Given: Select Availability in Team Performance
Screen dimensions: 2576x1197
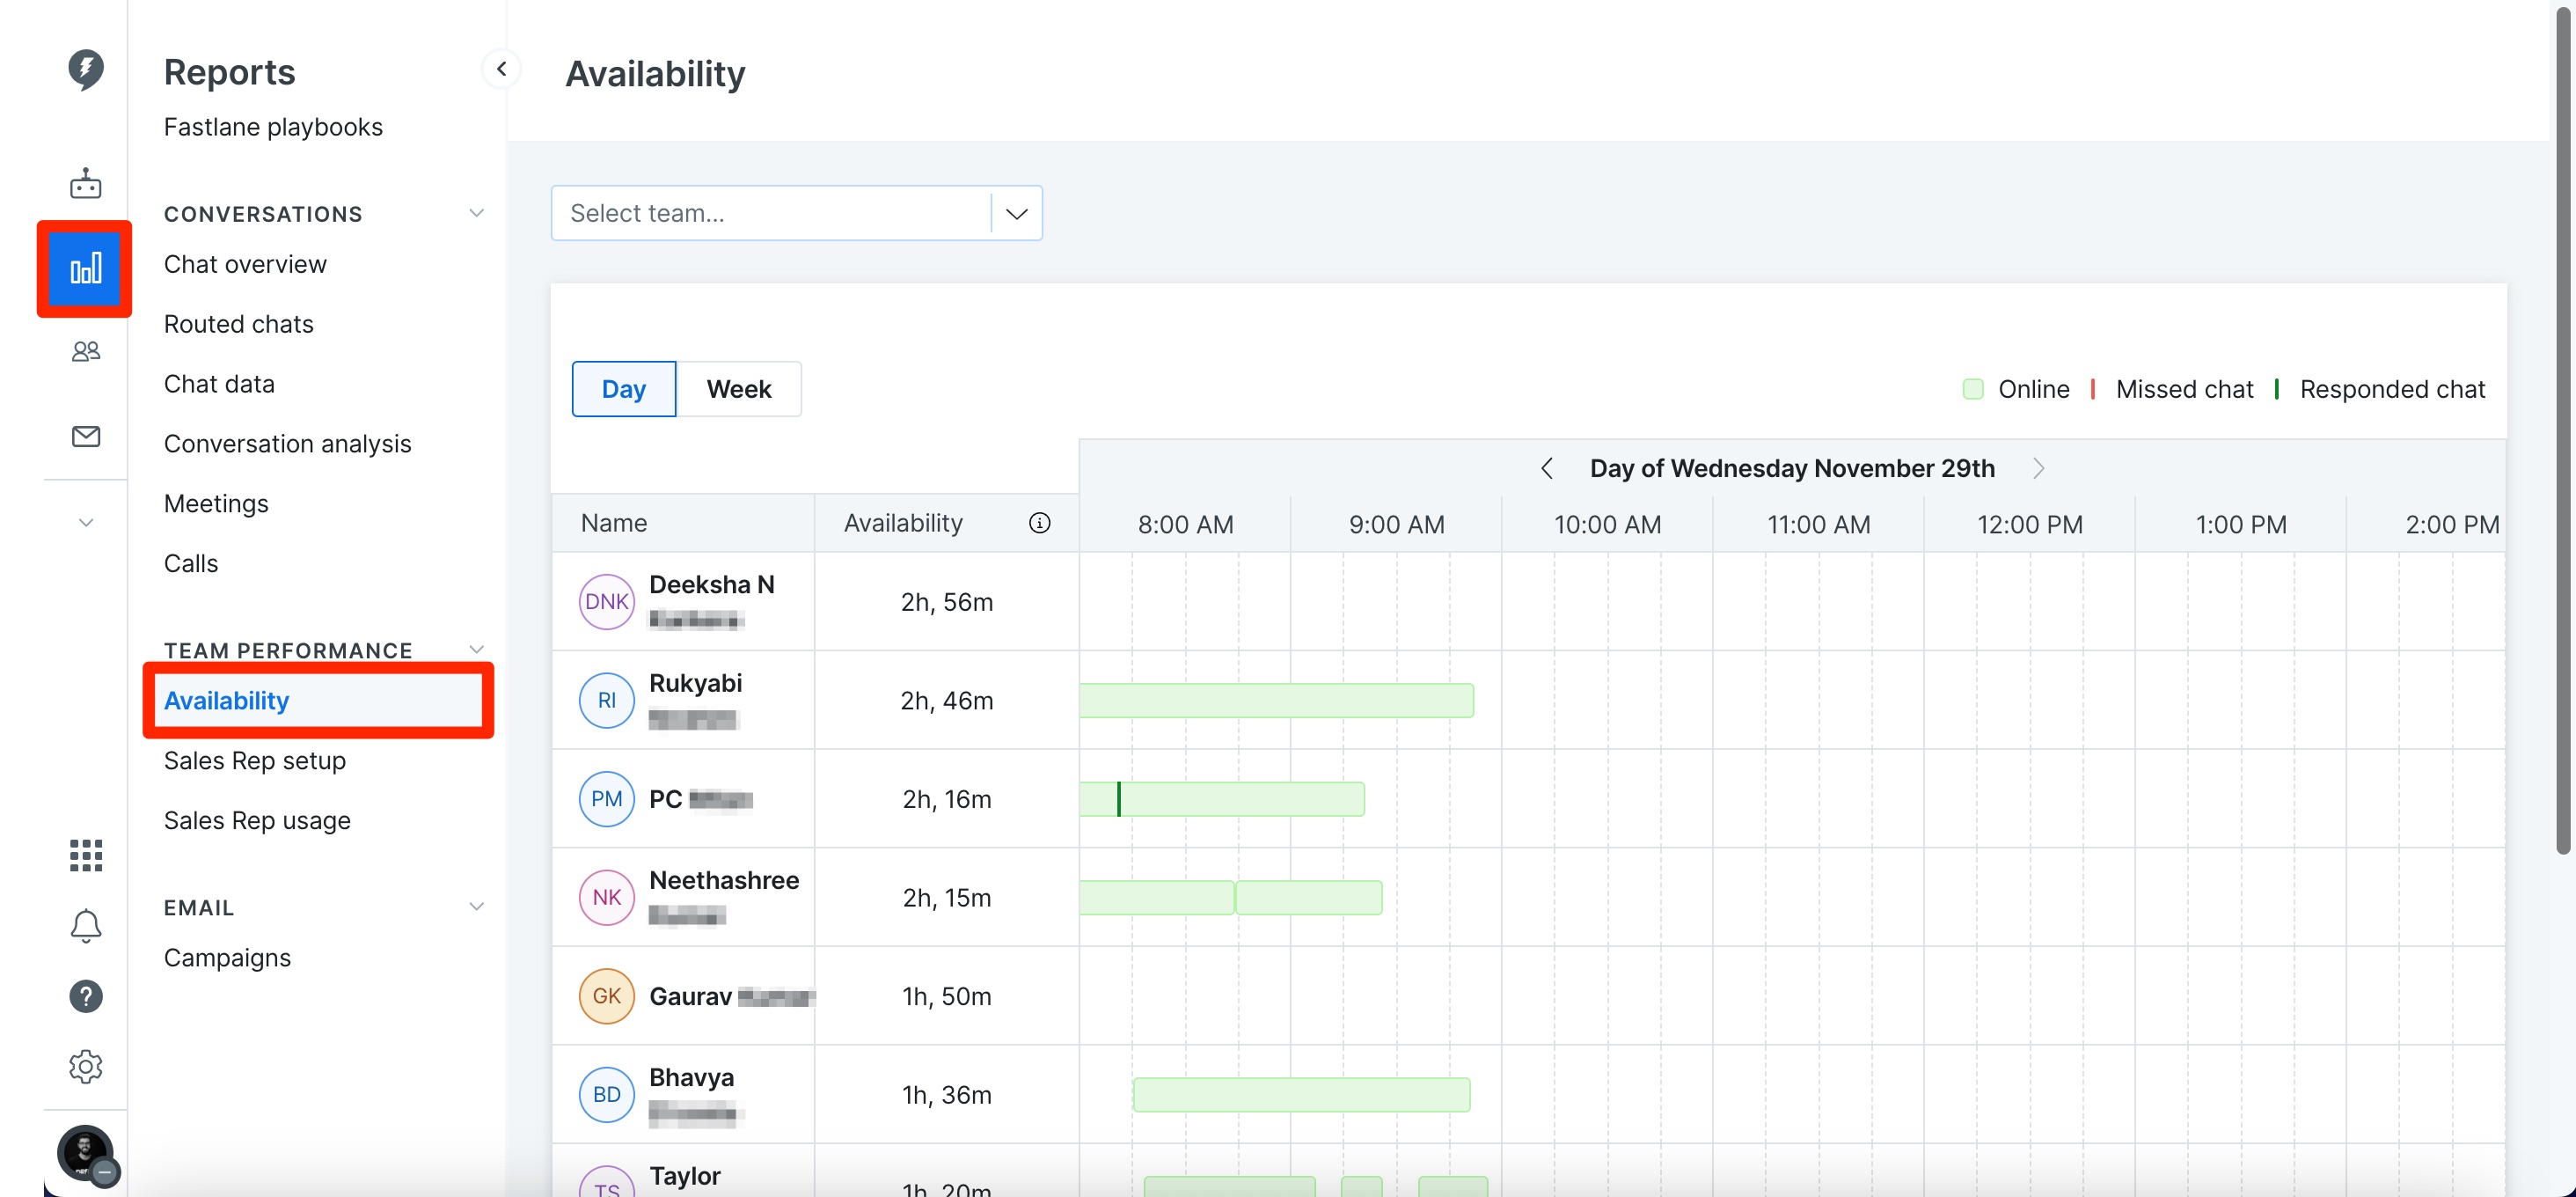Looking at the screenshot, I should 226,701.
